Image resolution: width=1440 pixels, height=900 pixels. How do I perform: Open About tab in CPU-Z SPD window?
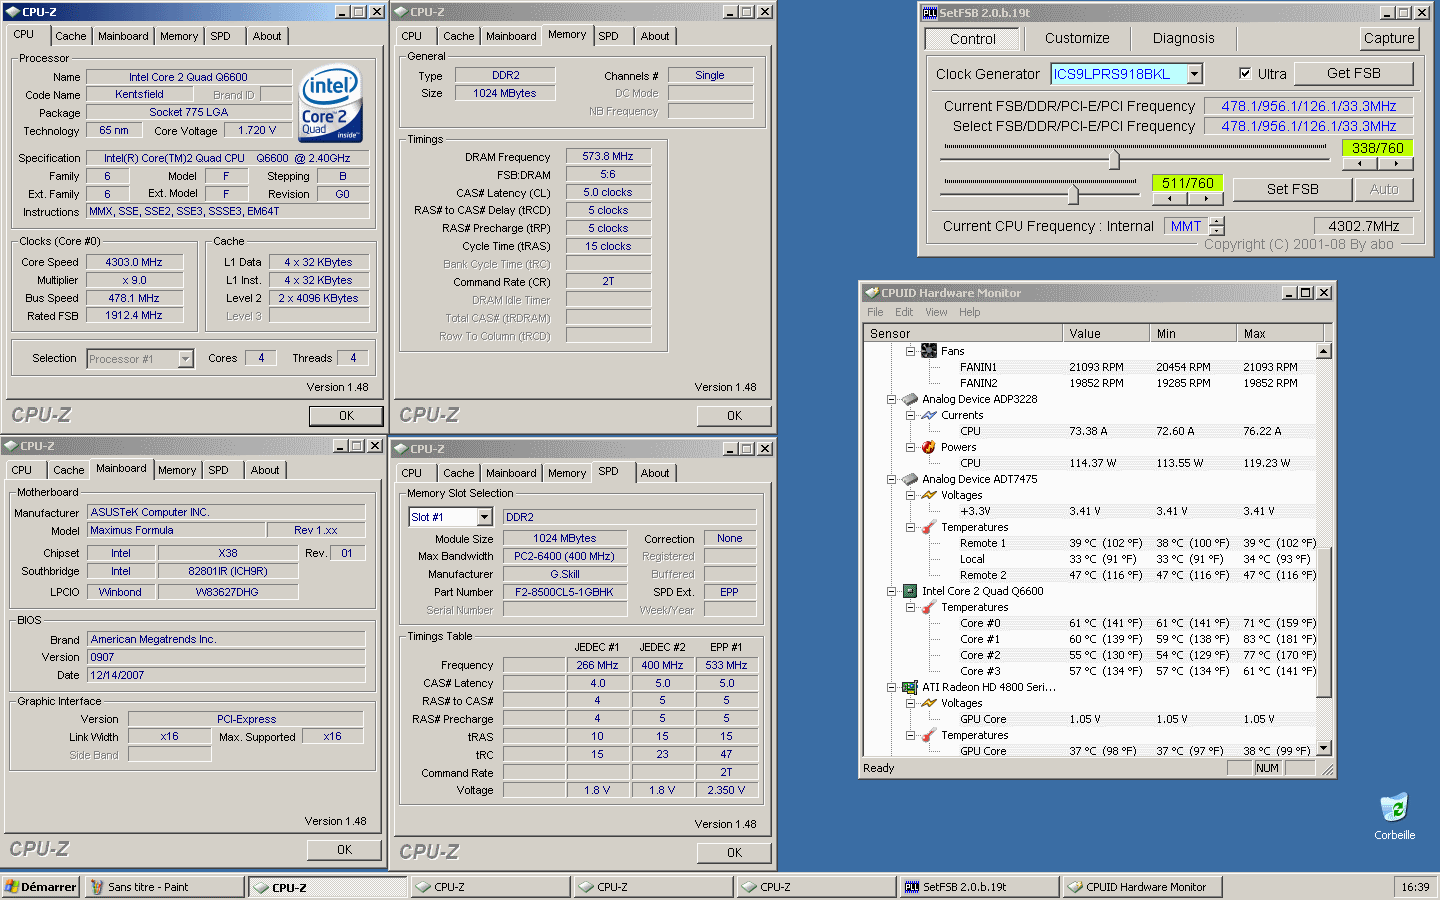click(x=655, y=473)
